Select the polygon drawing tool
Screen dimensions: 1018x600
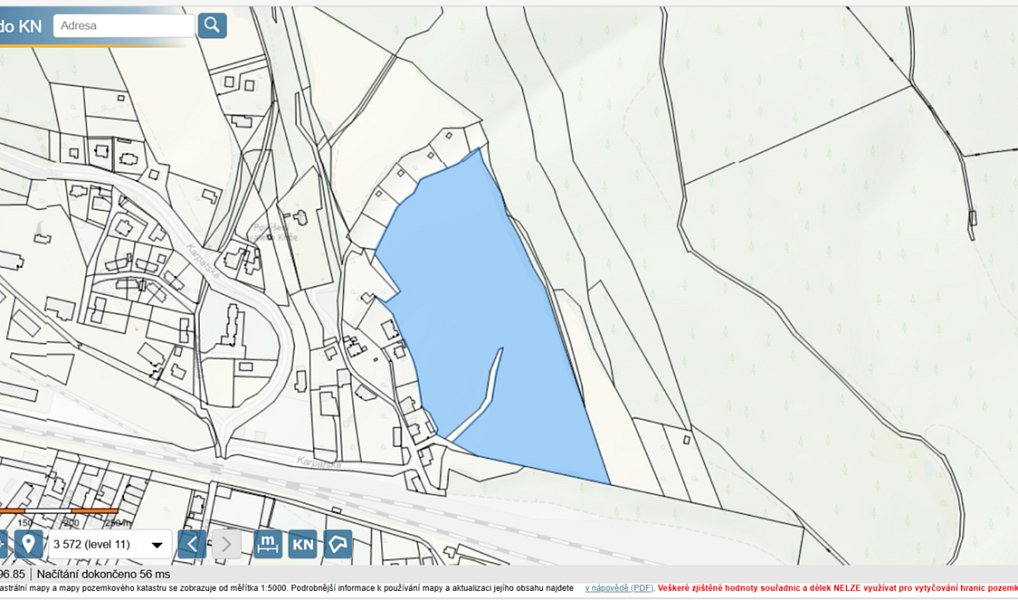(338, 544)
